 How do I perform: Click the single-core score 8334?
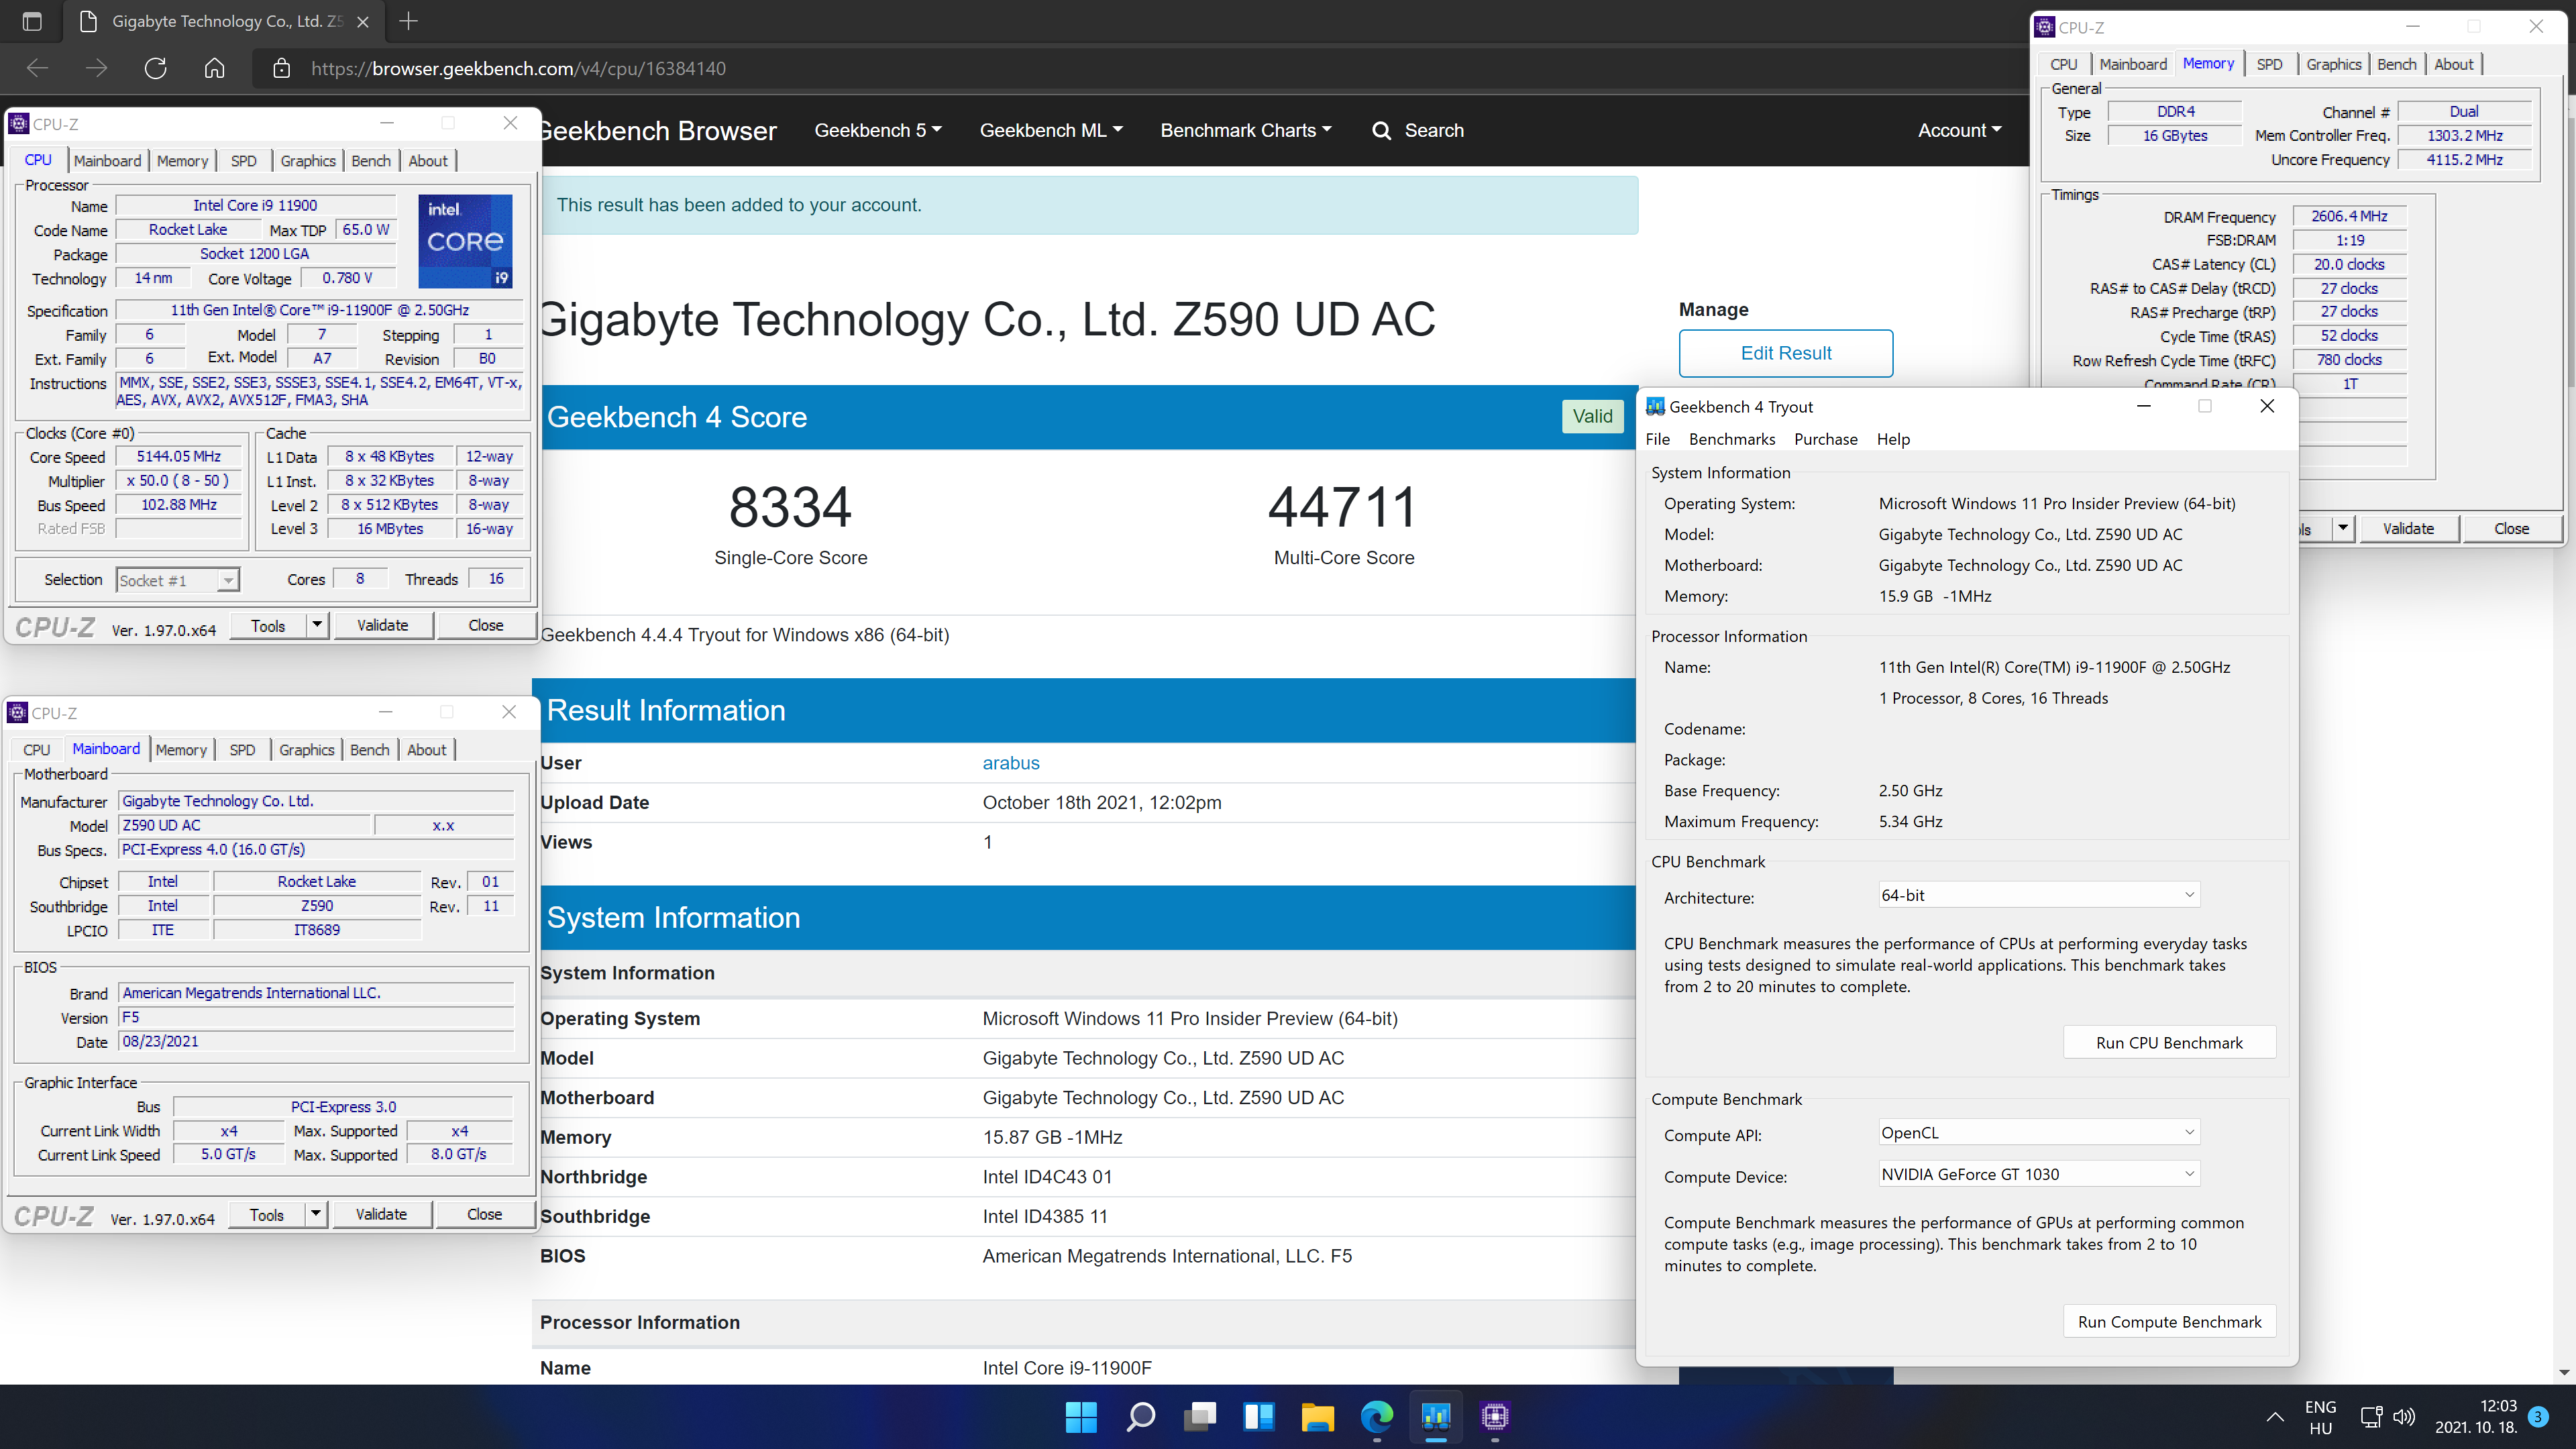[x=790, y=507]
